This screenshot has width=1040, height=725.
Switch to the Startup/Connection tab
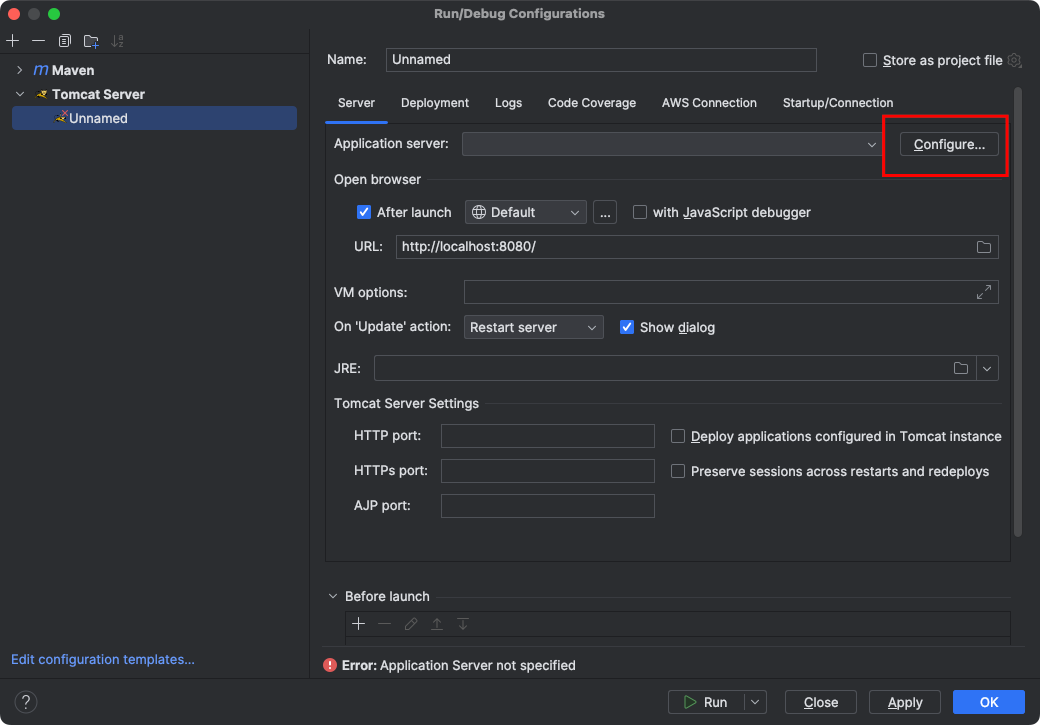click(x=838, y=103)
